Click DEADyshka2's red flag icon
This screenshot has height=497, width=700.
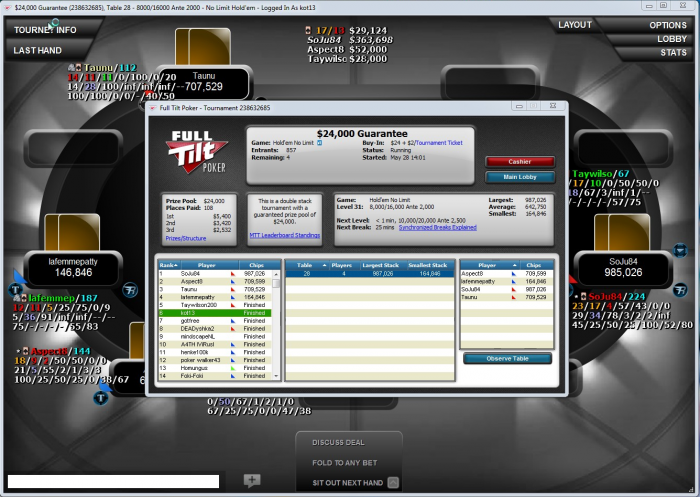(233, 329)
